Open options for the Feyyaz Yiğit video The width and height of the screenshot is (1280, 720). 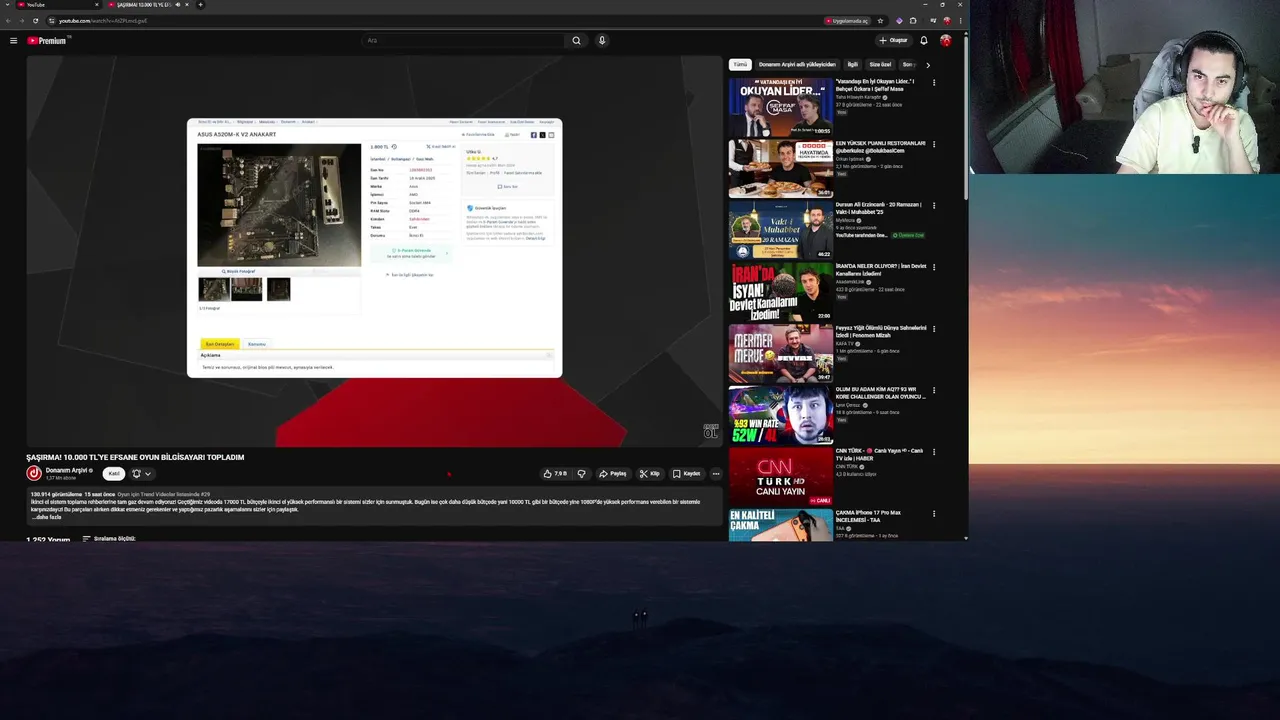[934, 329]
